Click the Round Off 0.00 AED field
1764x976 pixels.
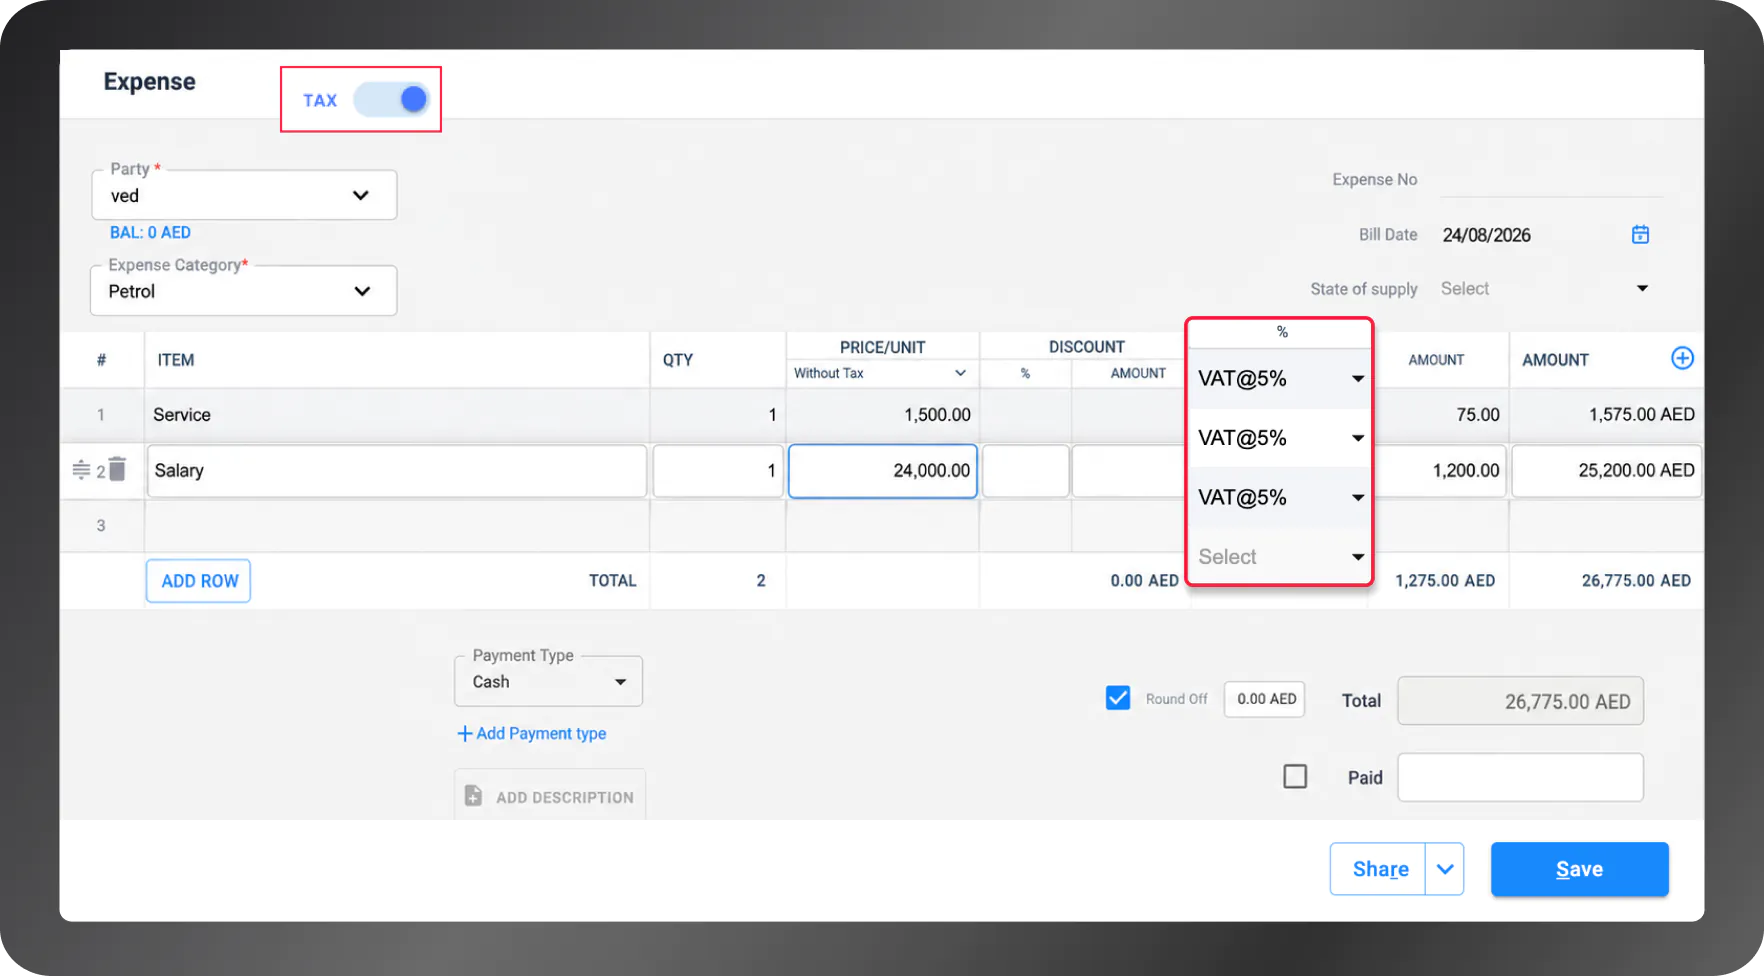[x=1265, y=699]
